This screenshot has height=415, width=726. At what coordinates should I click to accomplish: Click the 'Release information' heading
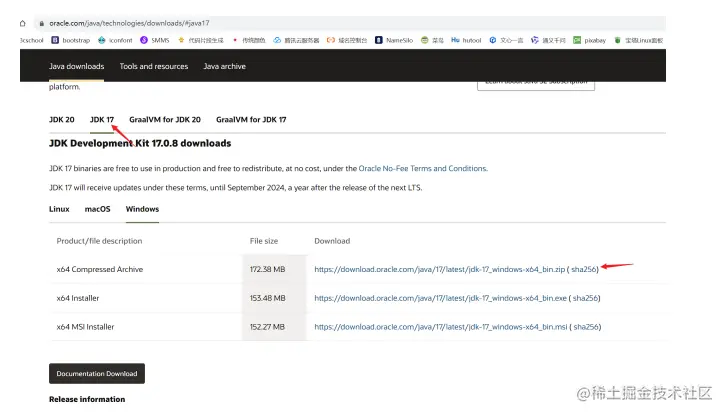[87, 399]
